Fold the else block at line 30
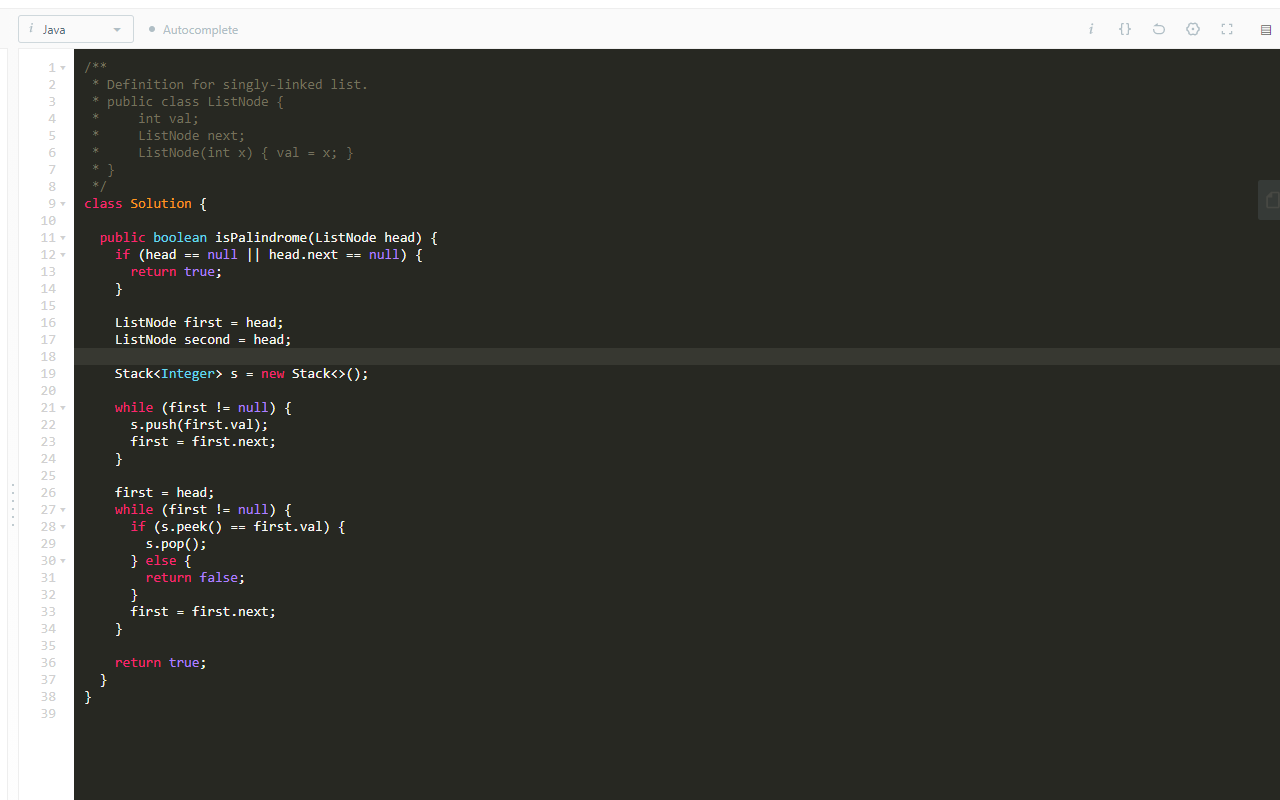 coord(63,561)
